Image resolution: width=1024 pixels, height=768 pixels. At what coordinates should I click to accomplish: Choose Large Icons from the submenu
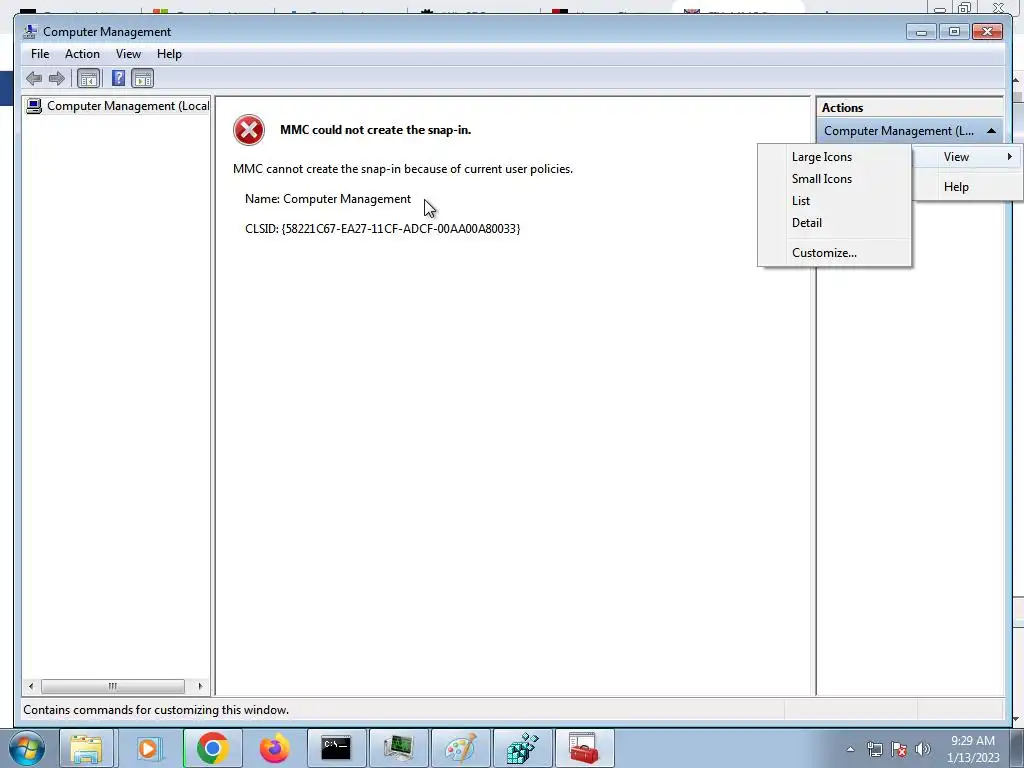[x=835, y=157]
